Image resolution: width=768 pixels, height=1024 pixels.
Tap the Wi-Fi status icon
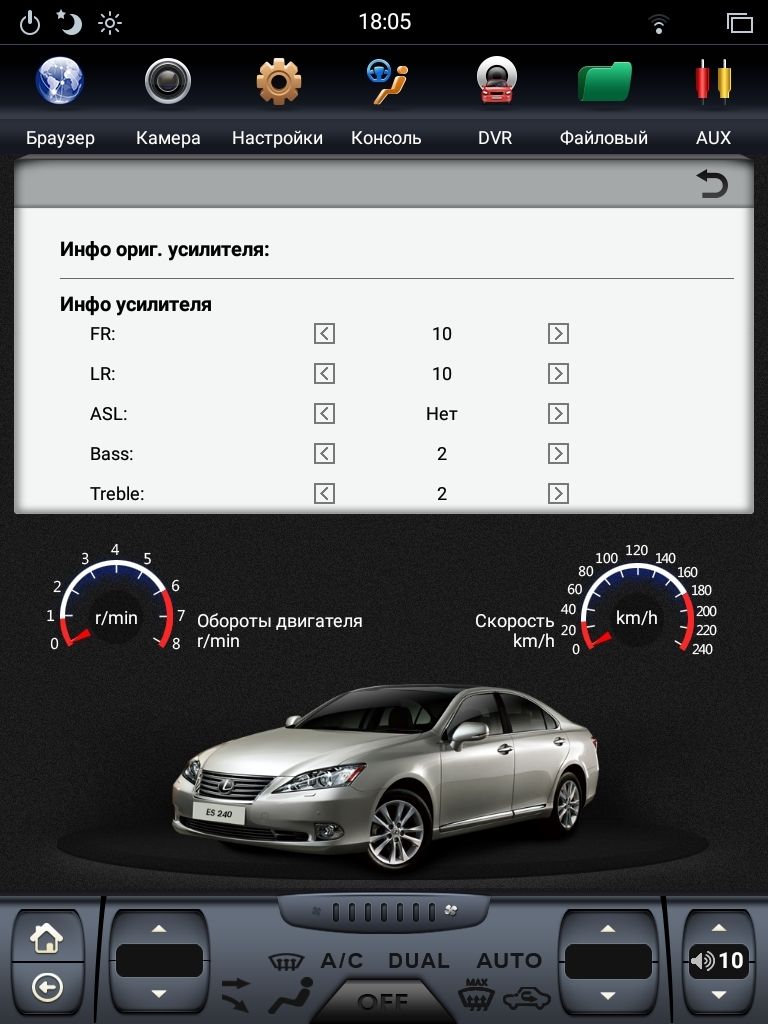pos(658,24)
